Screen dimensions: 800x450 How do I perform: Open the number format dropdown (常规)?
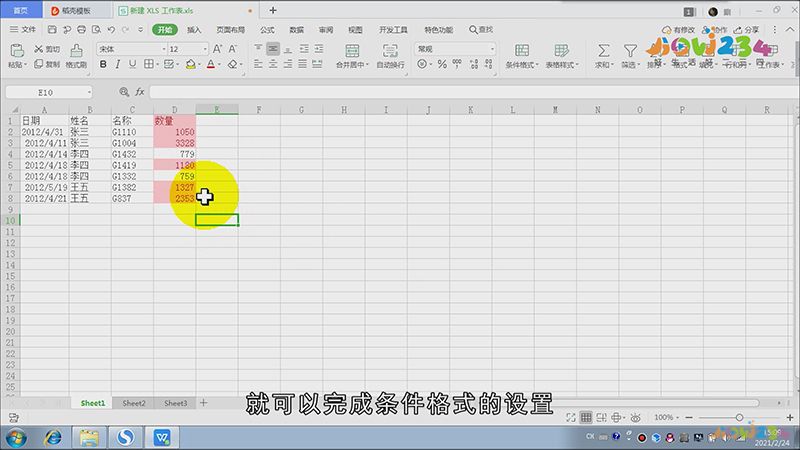point(492,49)
